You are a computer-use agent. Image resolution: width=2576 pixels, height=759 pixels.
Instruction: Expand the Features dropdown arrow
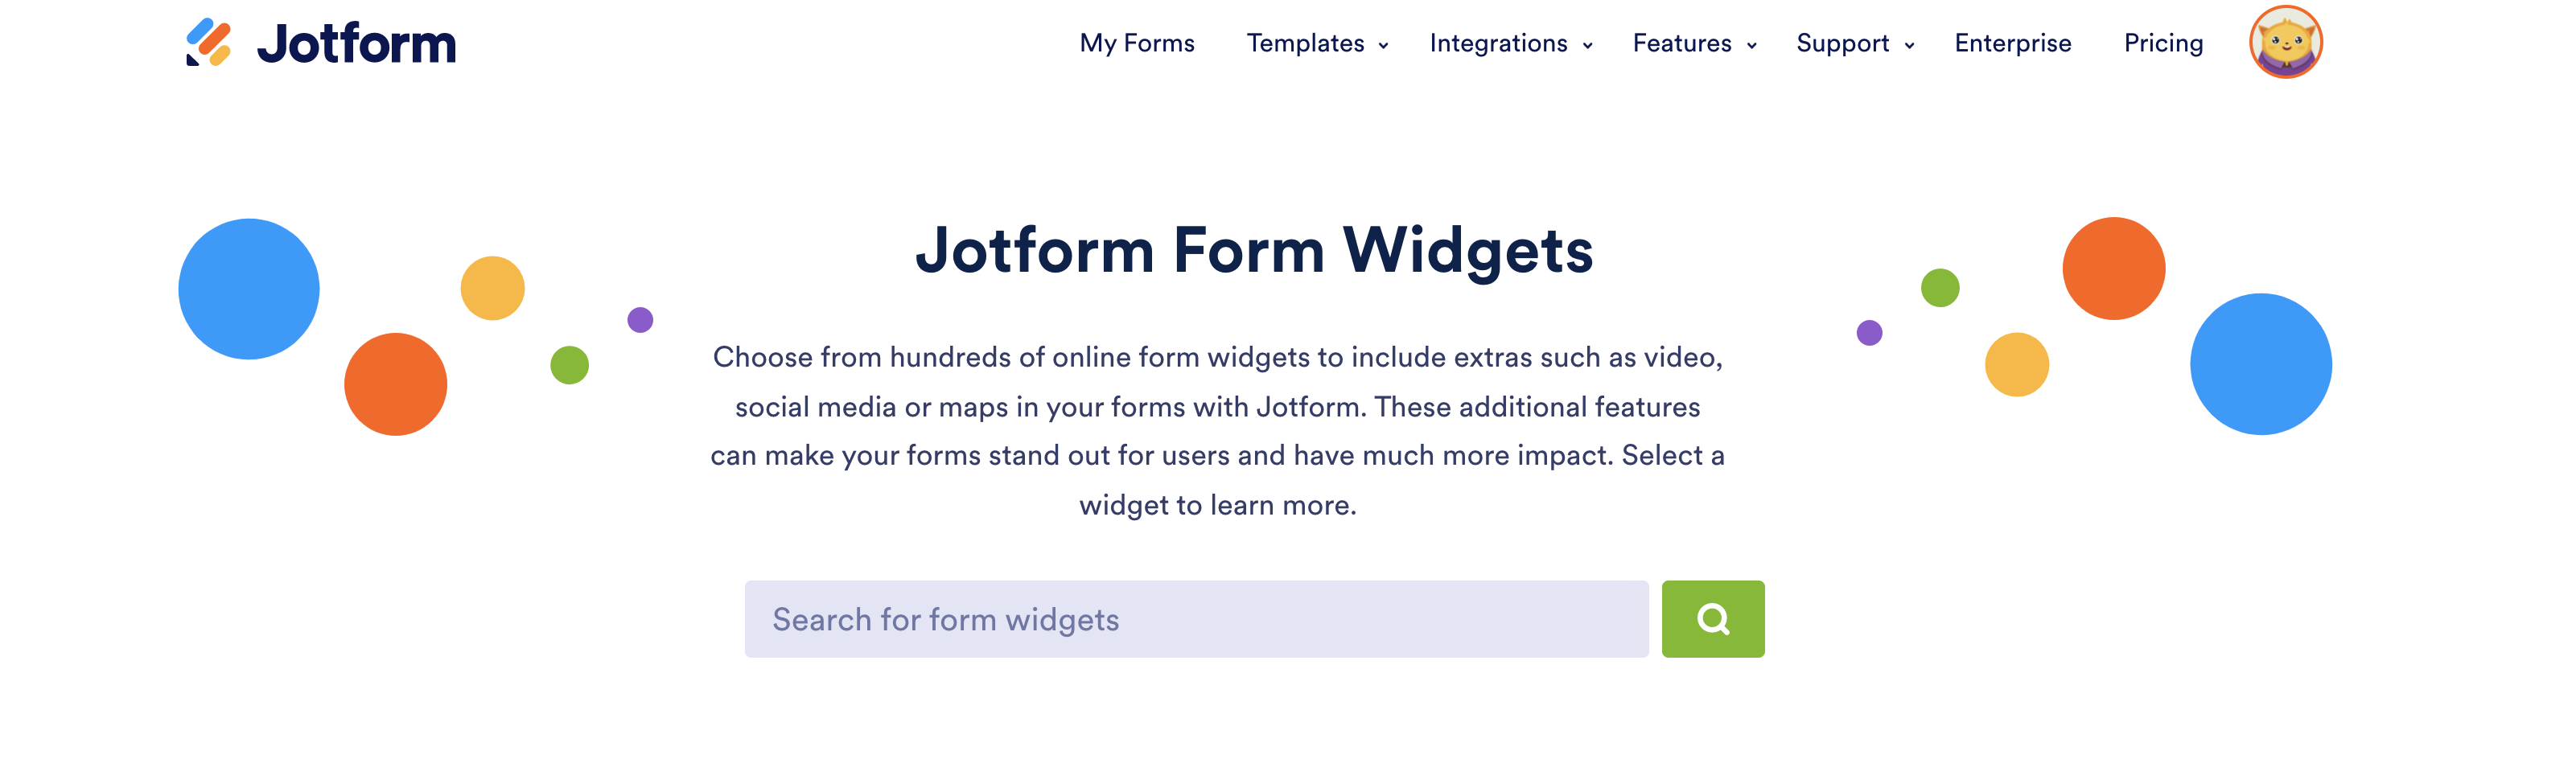tap(1752, 46)
